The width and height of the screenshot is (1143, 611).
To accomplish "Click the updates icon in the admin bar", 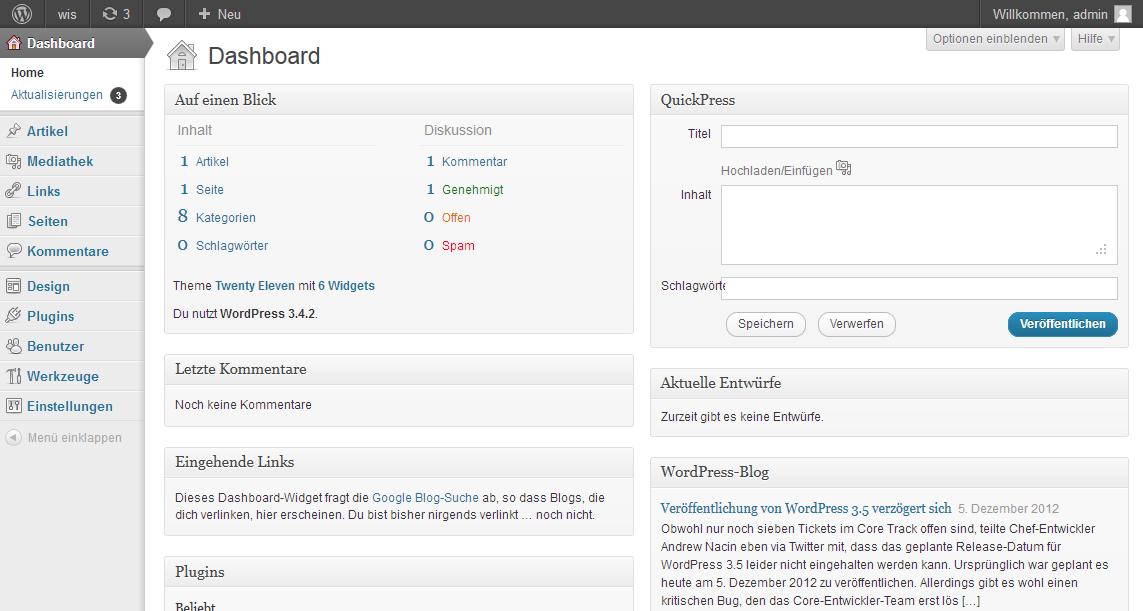I will pyautogui.click(x=109, y=14).
